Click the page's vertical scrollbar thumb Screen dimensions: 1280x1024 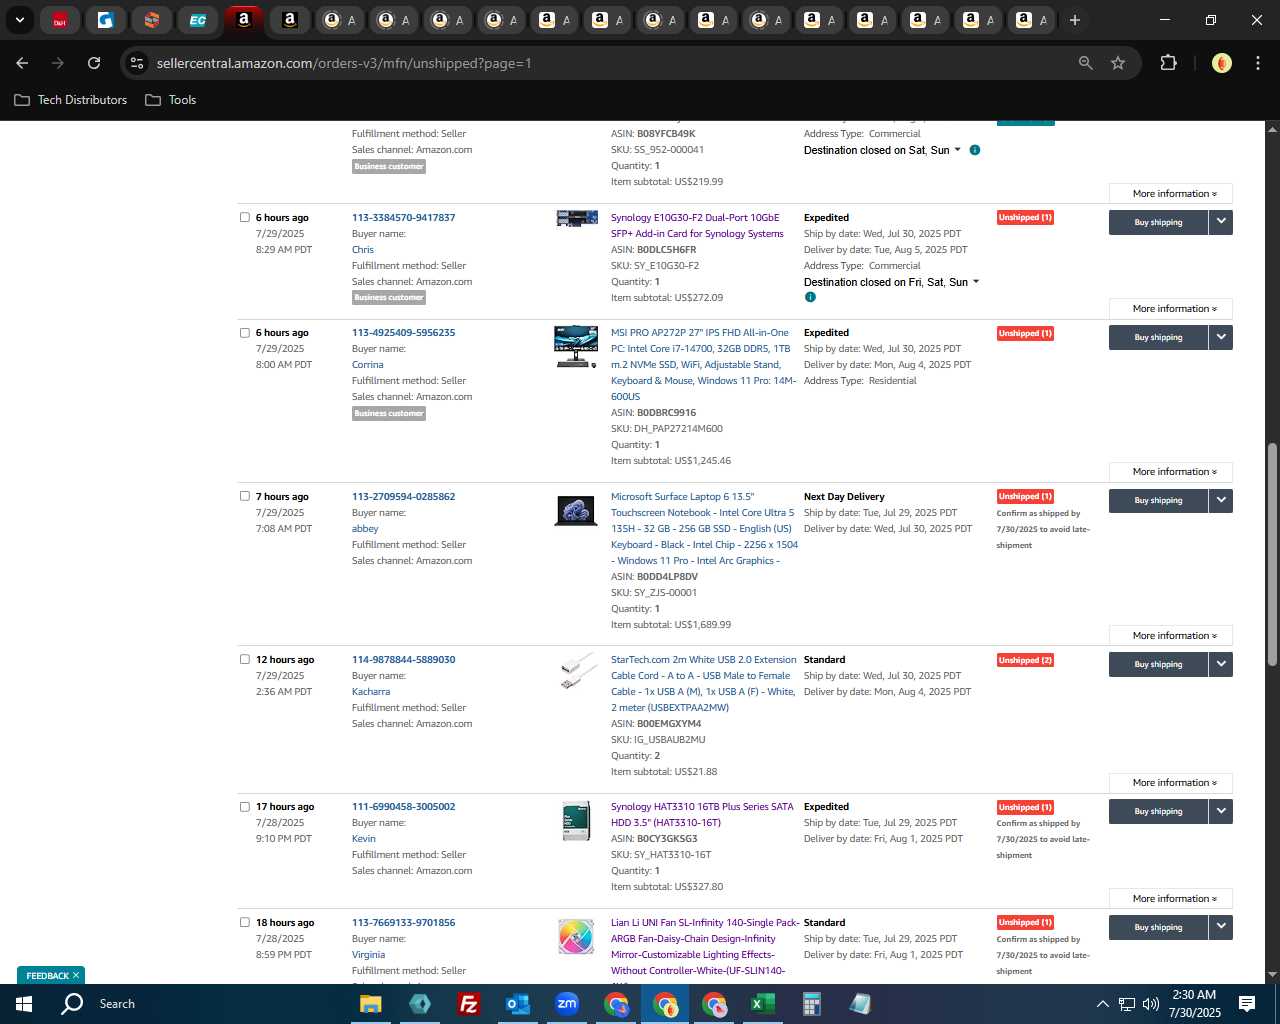point(1272,554)
